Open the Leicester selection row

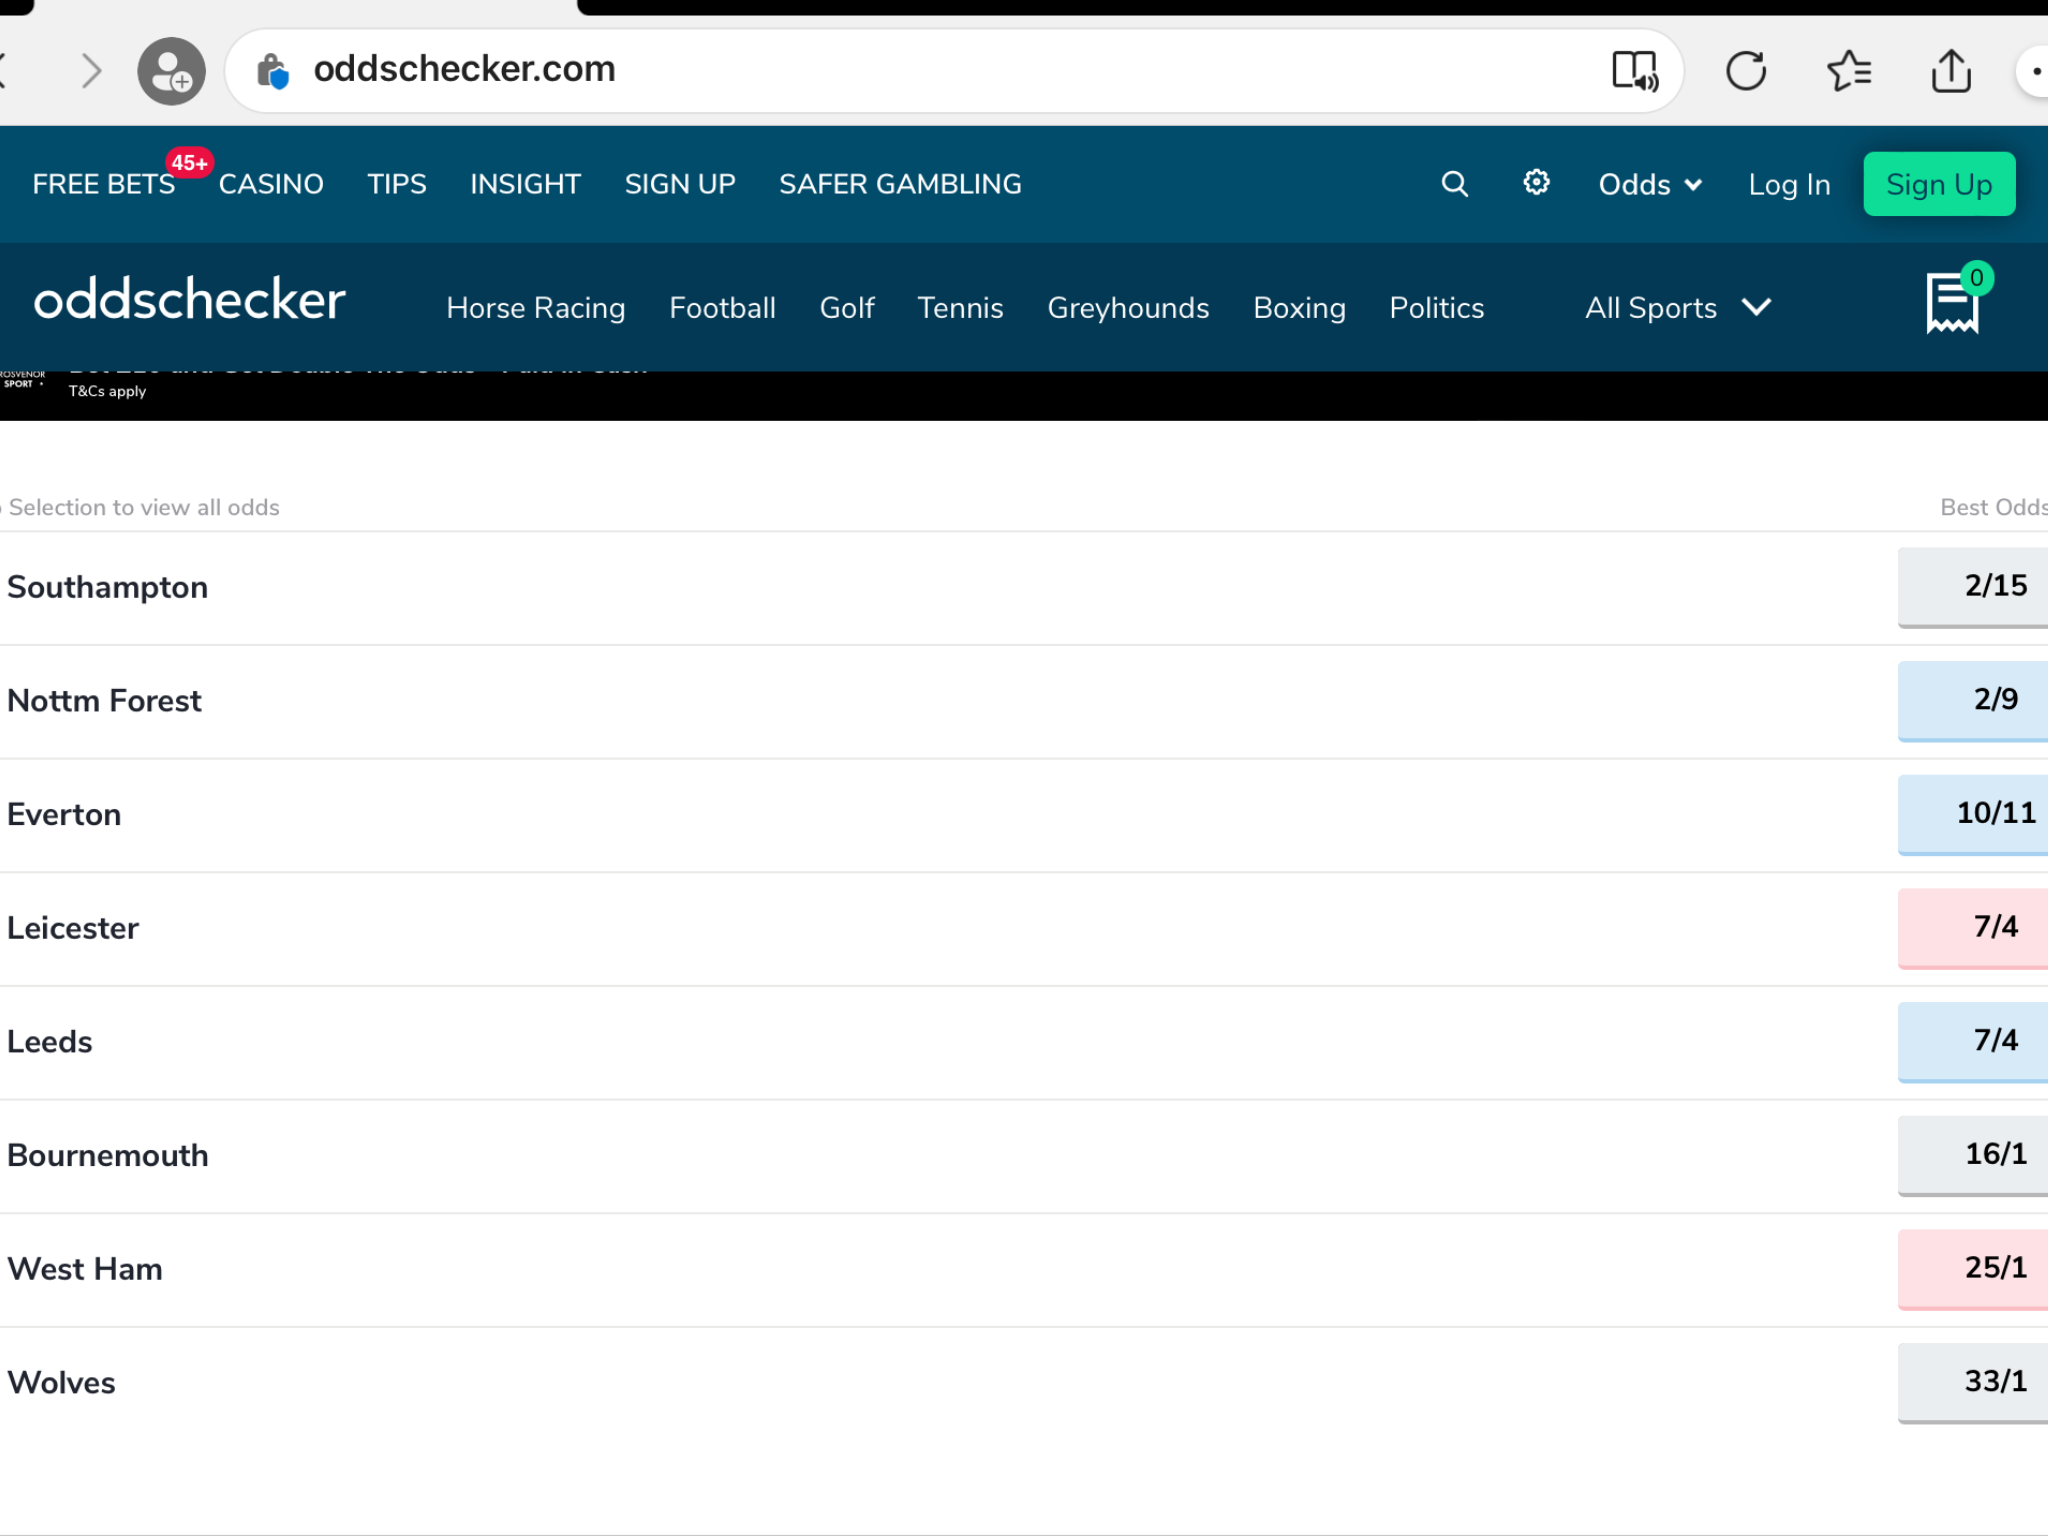[1024, 929]
